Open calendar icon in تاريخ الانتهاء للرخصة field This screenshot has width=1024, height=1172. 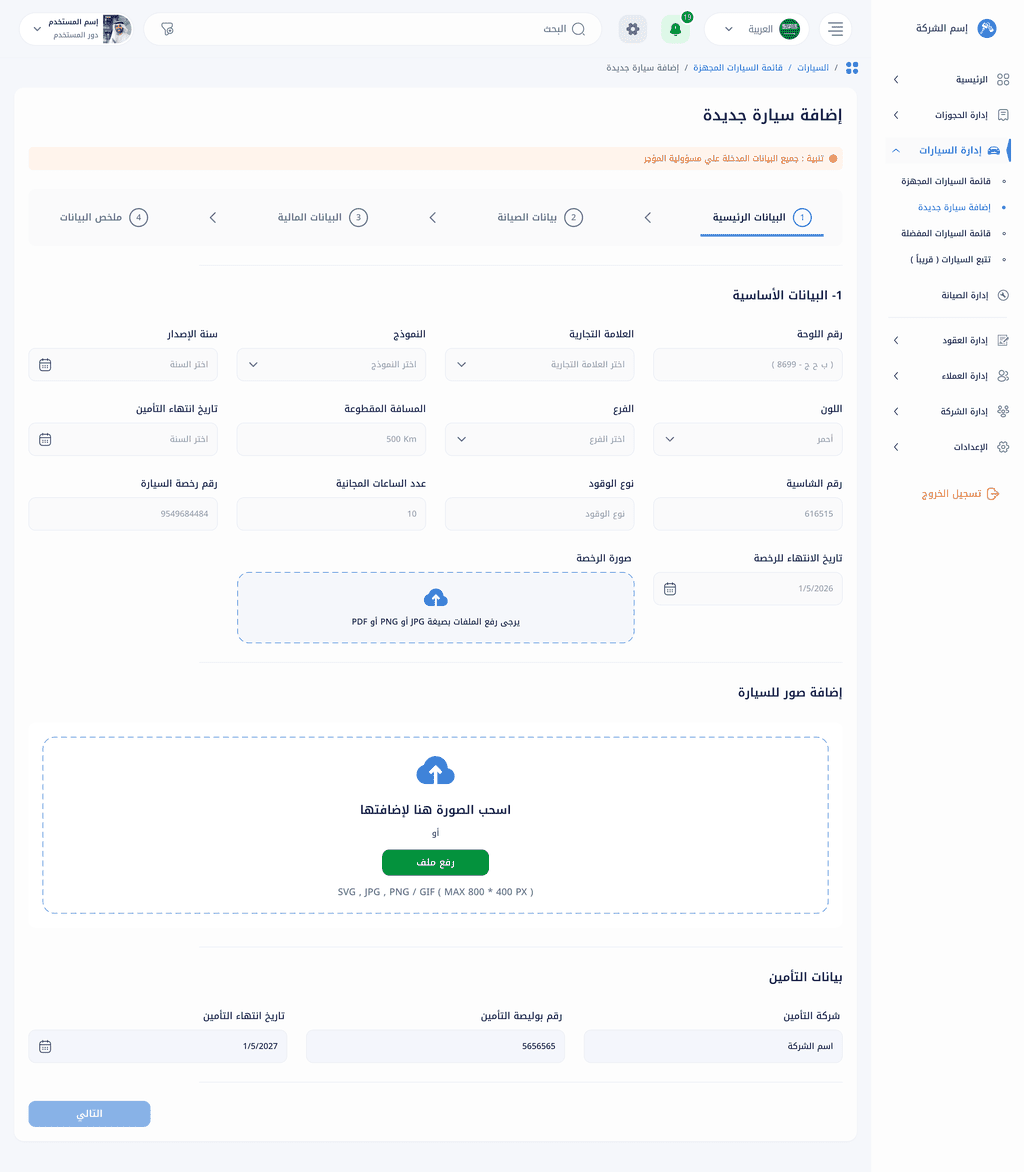click(x=670, y=589)
